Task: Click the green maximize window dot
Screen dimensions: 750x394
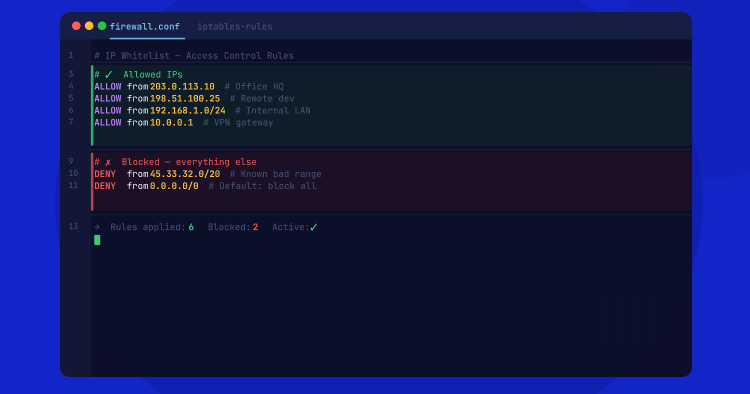Action: pyautogui.click(x=102, y=26)
